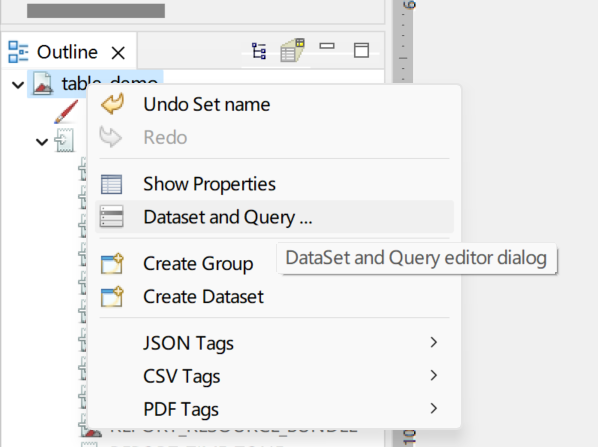Screen dimensions: 598x447
Task: Click the outline thumbnail view toolbar icon
Action: click(x=293, y=50)
